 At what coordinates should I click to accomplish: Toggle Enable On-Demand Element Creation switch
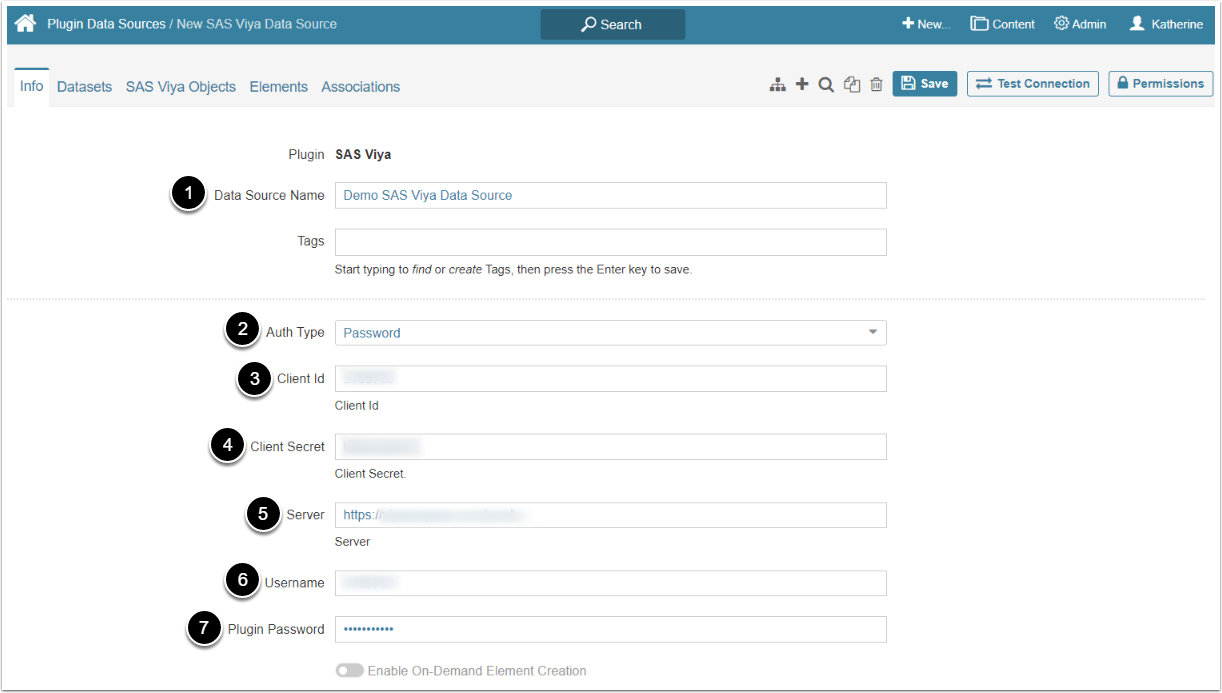click(x=350, y=671)
